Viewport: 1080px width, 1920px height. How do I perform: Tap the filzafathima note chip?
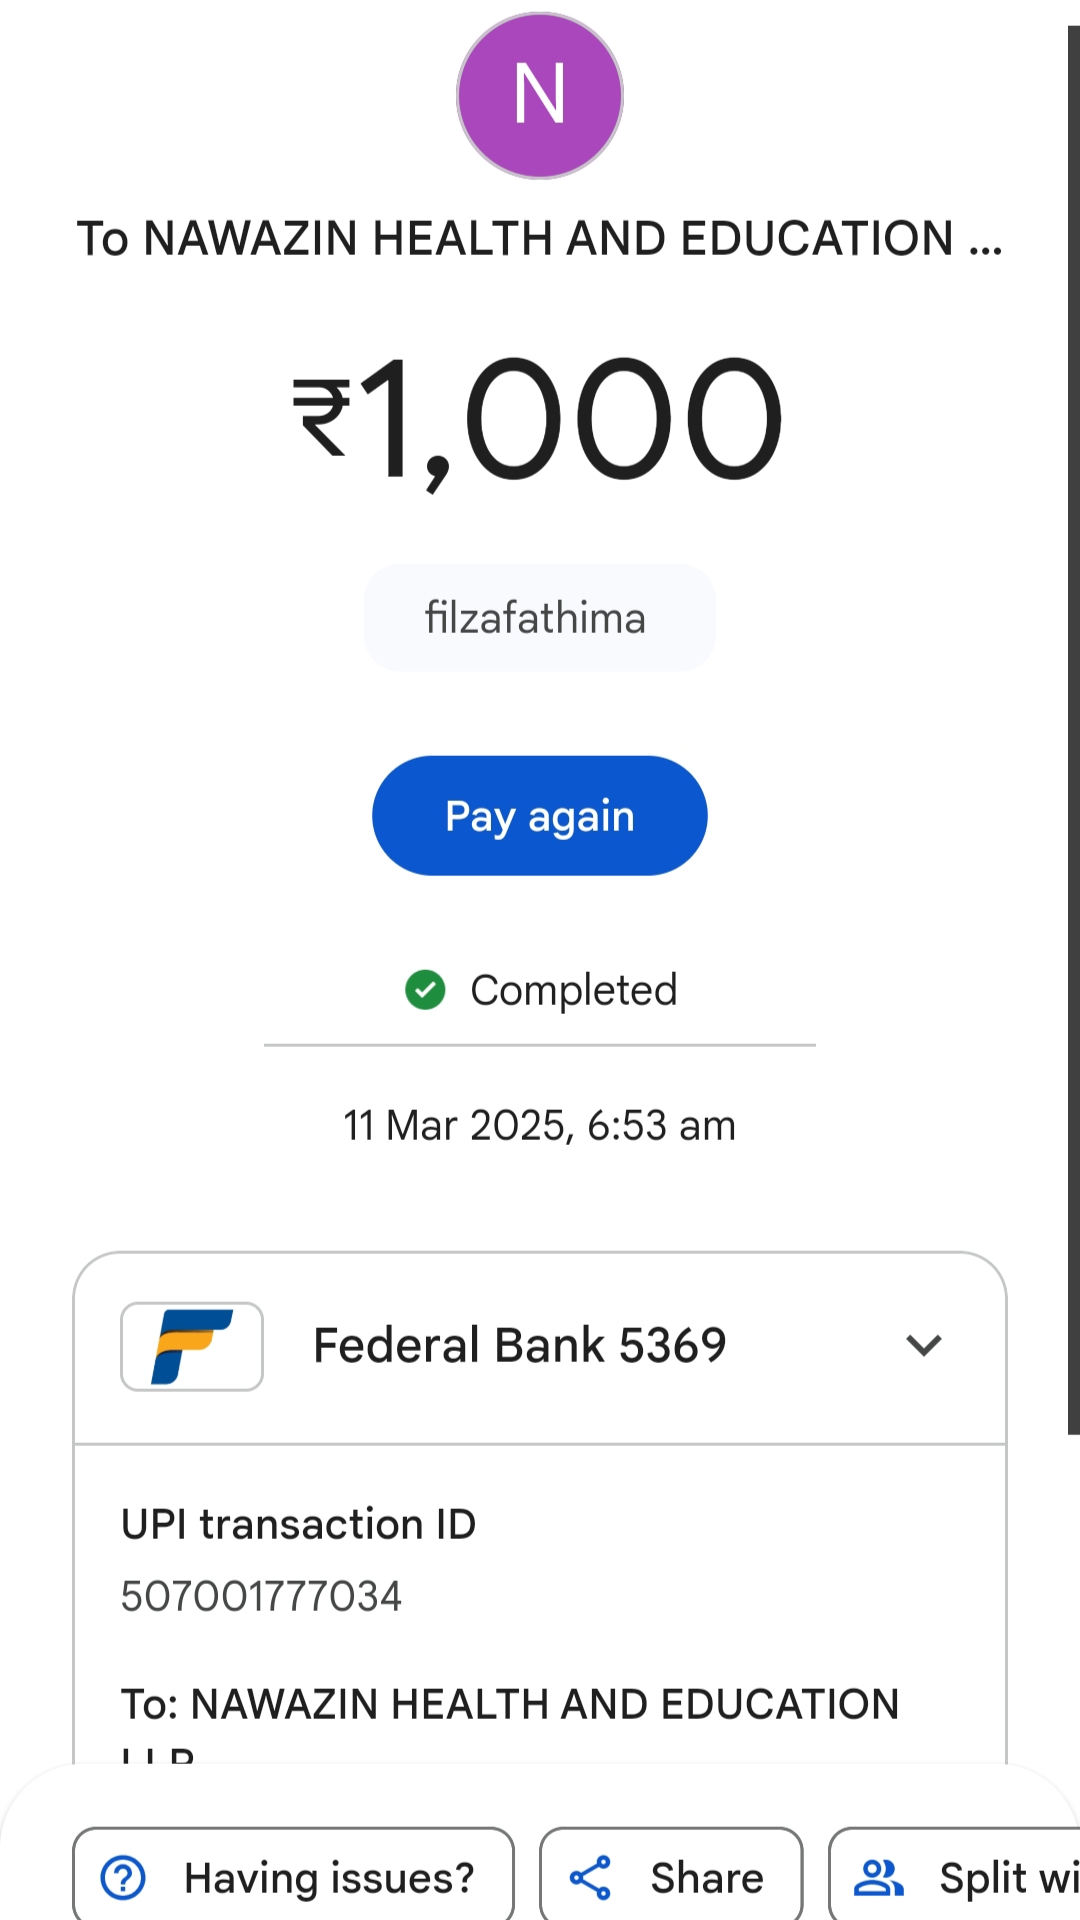(x=539, y=618)
